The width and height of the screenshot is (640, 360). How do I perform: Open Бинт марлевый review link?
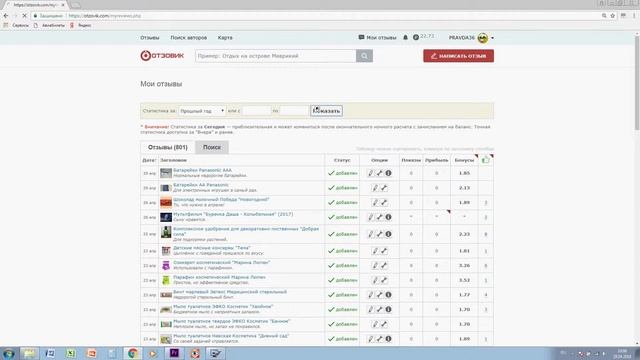(x=230, y=292)
